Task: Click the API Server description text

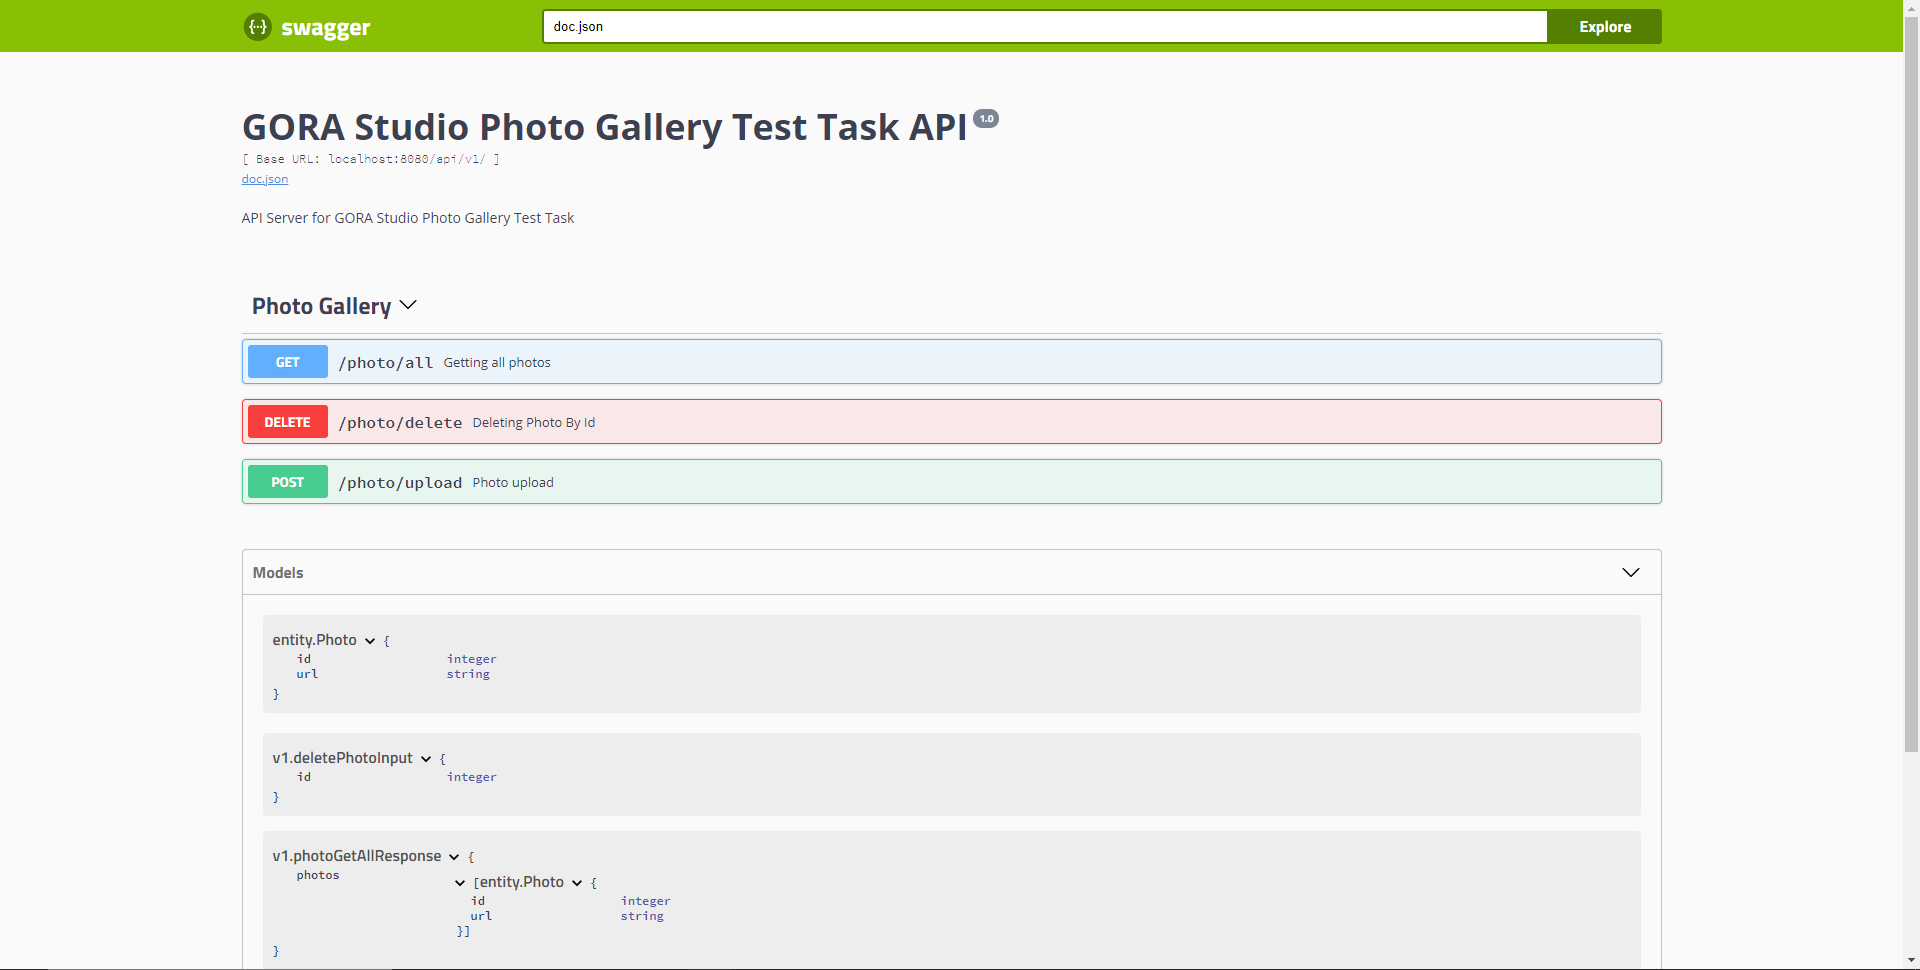Action: [x=408, y=218]
